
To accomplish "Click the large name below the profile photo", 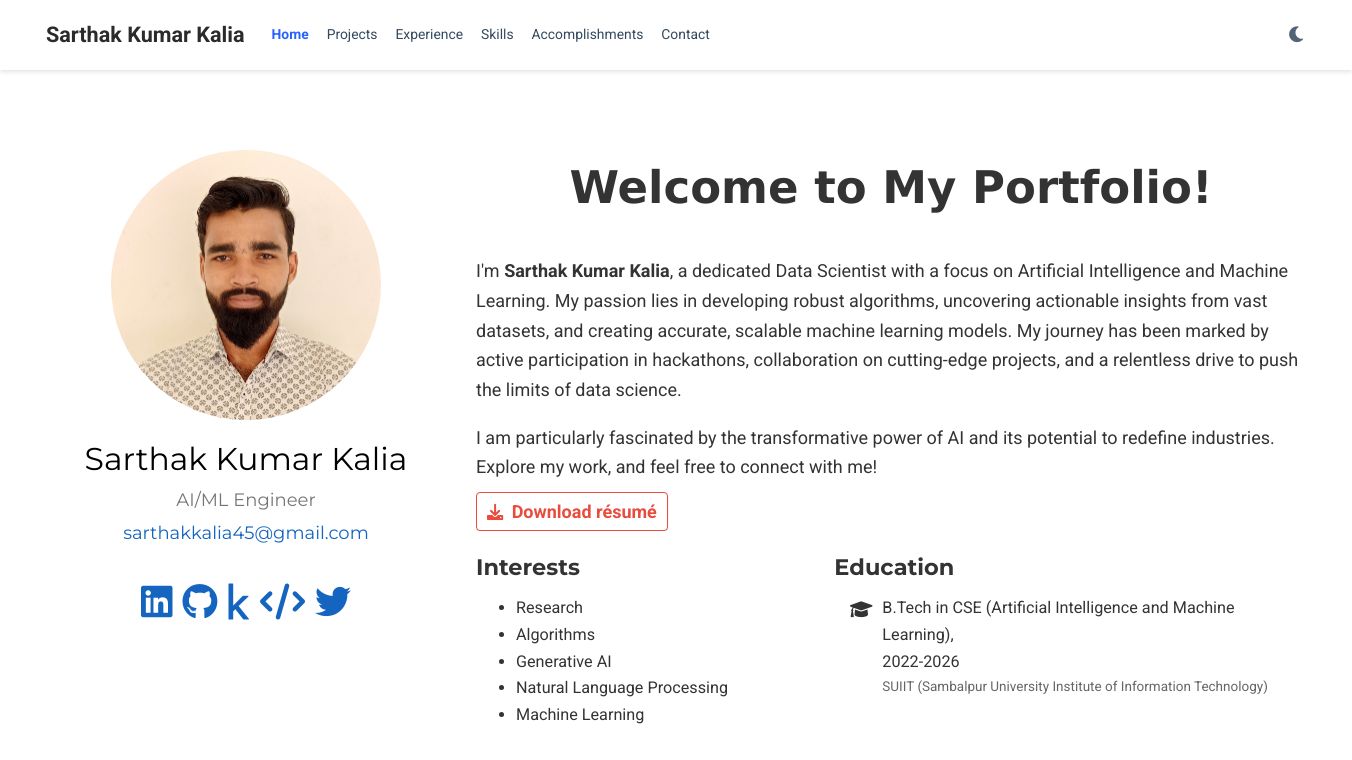I will [246, 459].
